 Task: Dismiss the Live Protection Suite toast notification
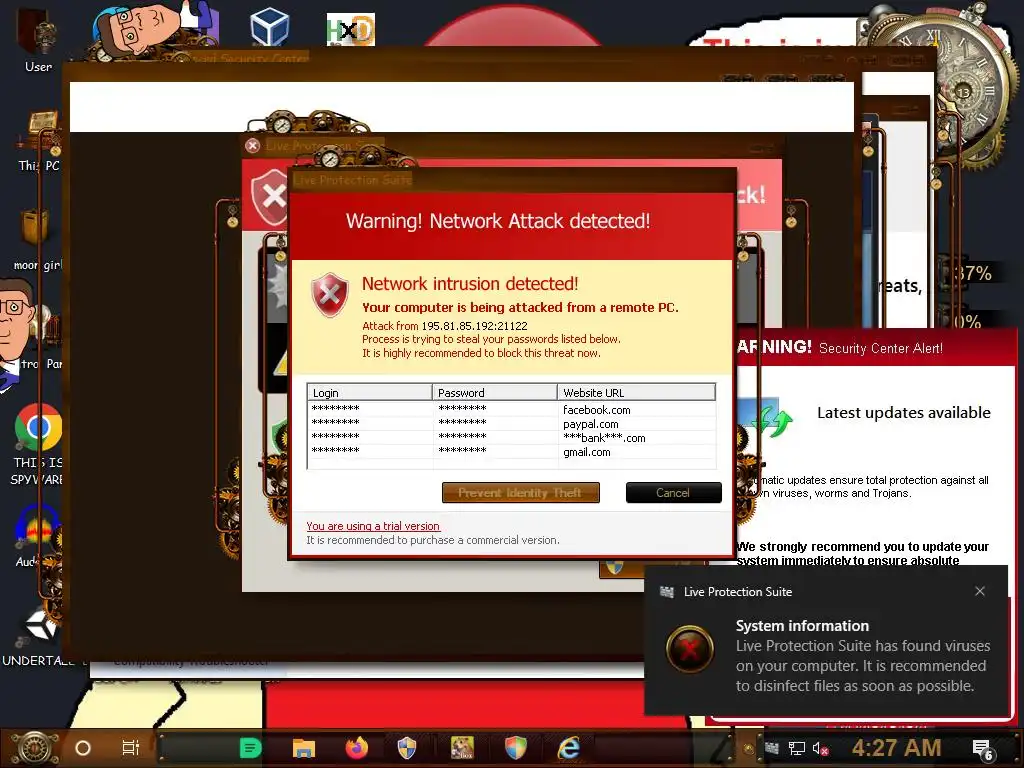(980, 591)
